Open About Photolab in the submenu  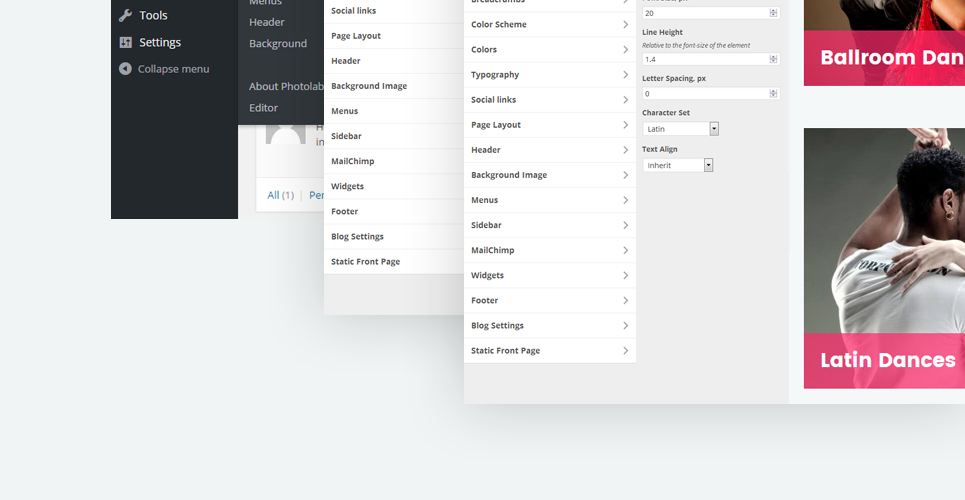click(286, 86)
